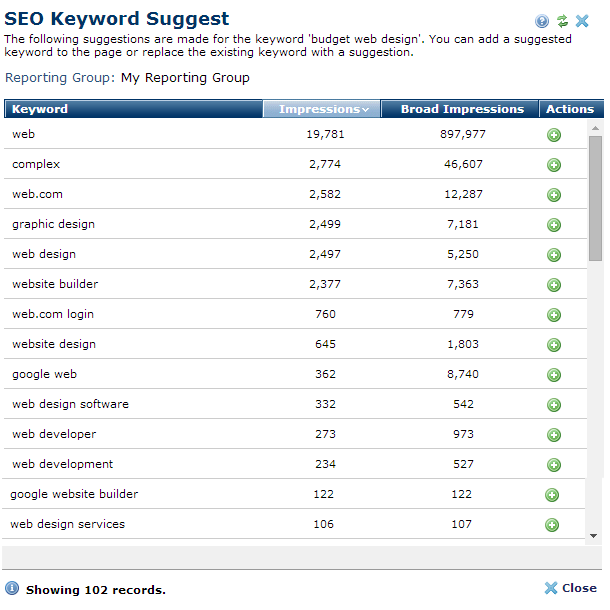Click the scrollbar up arrow
Screen dimensions: 610x610
point(595,128)
